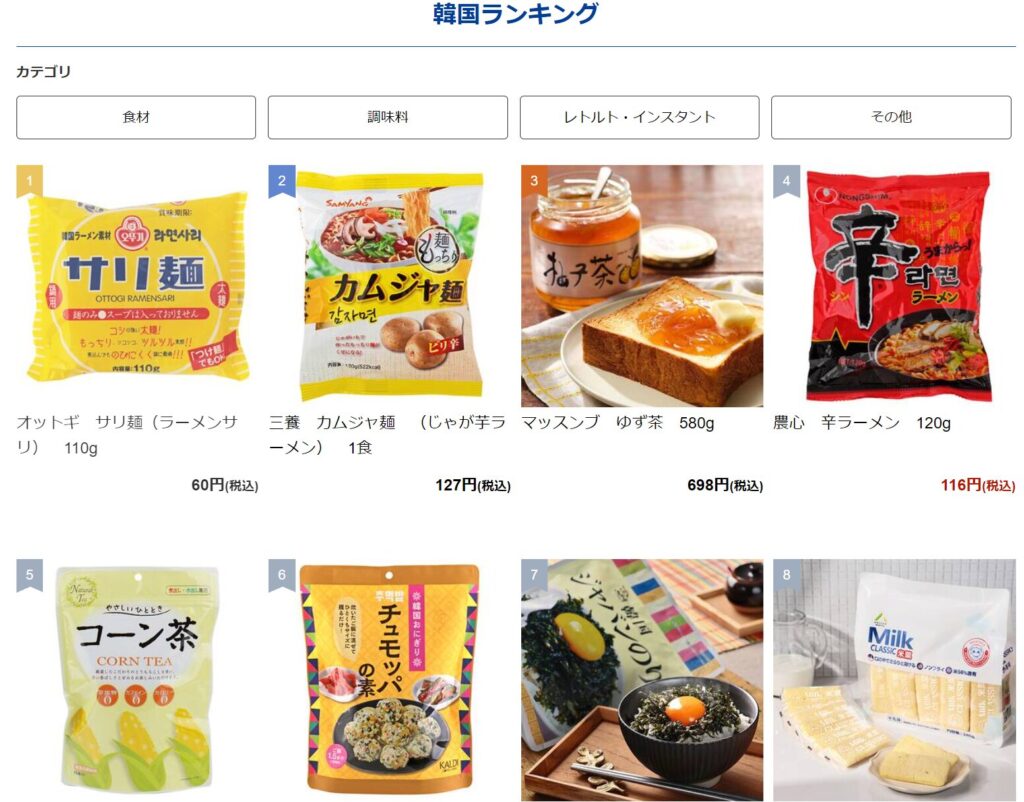The height and width of the screenshot is (802, 1024).
Task: View the コーン茶 product image
Action: (137, 680)
